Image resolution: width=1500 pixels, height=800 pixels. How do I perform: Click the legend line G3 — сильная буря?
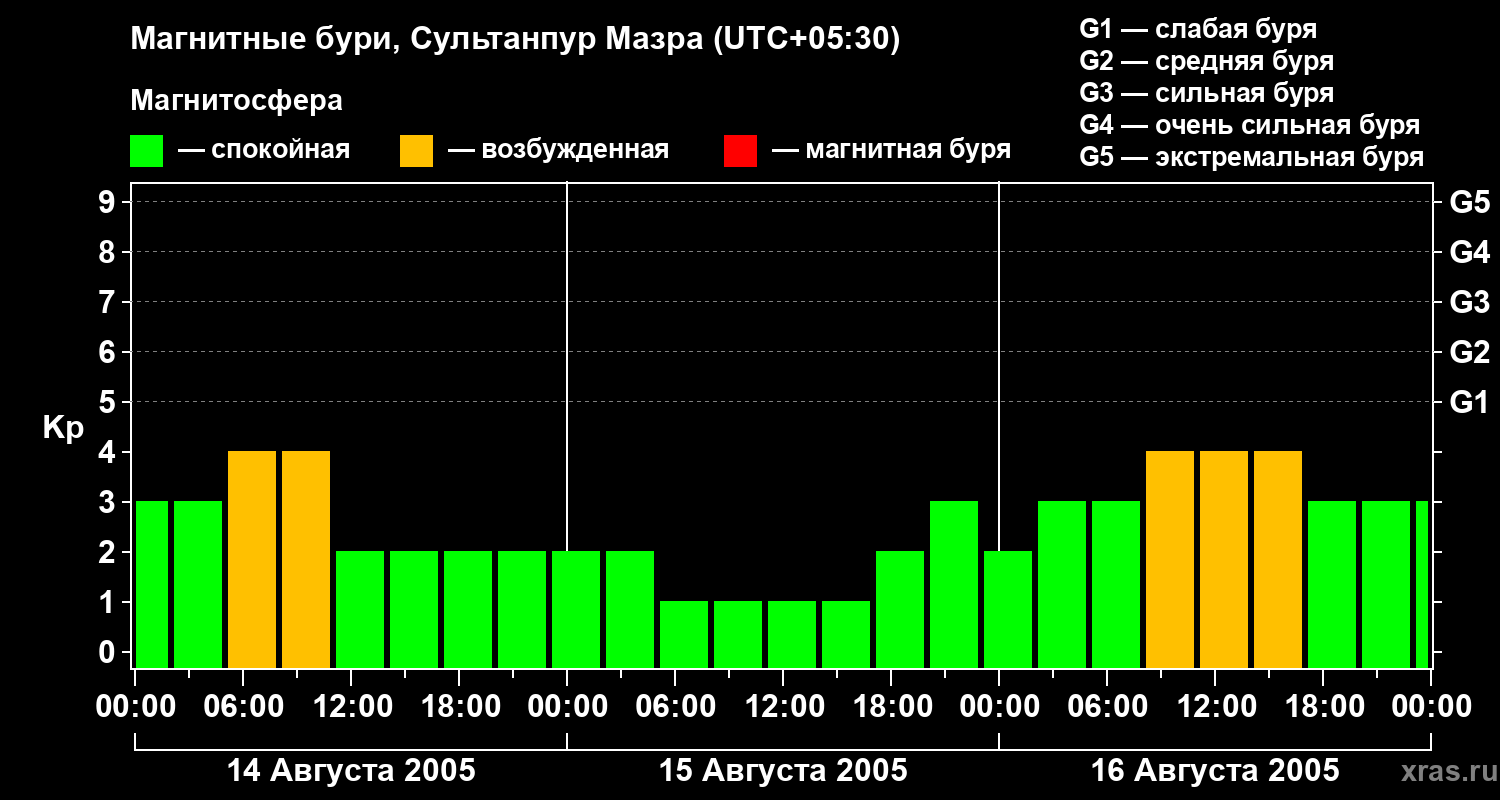click(x=1207, y=93)
